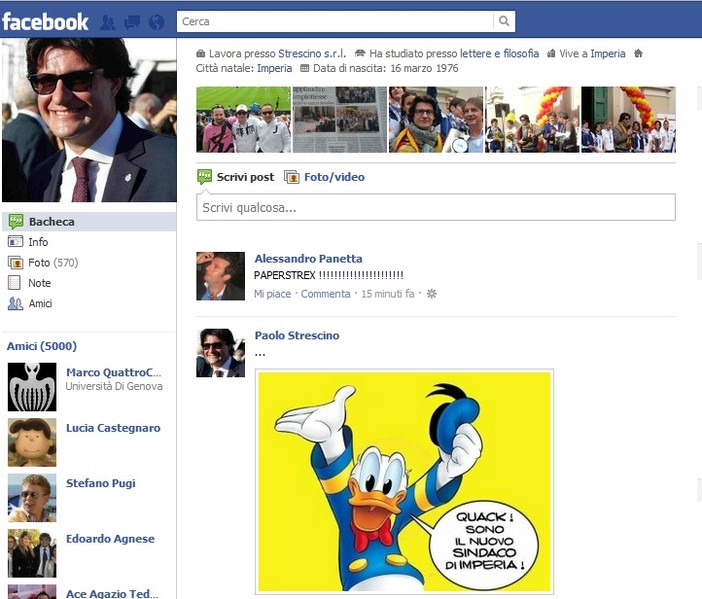
Task: Open the third photo strip thumbnail with glasses
Action: [x=436, y=120]
